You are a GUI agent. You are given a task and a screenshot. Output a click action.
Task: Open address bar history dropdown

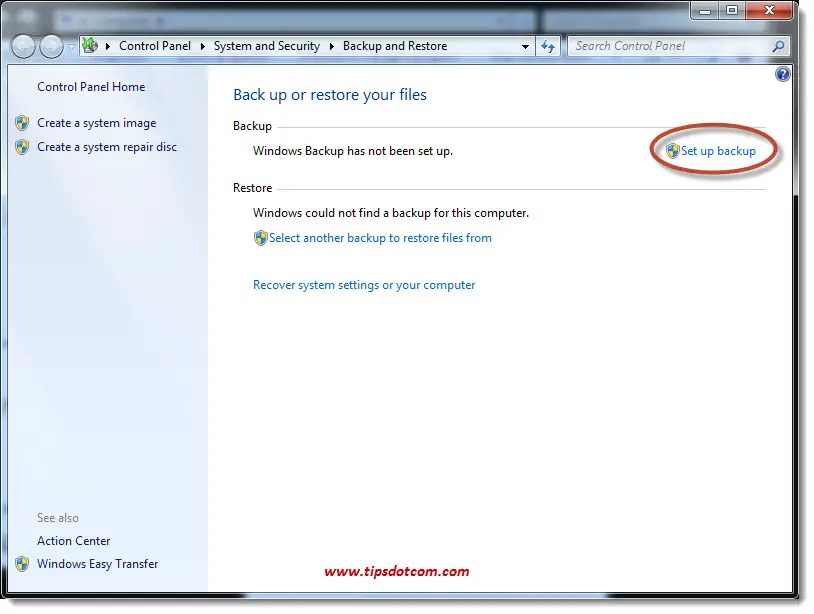[525, 47]
